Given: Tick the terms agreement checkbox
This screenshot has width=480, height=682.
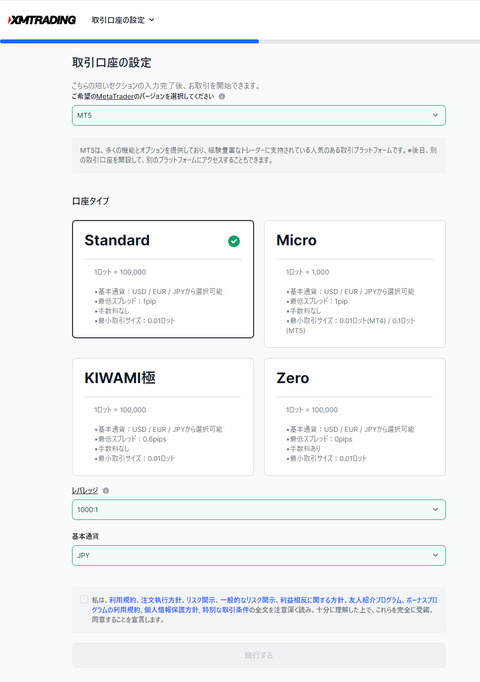Looking at the screenshot, I should (x=84, y=599).
